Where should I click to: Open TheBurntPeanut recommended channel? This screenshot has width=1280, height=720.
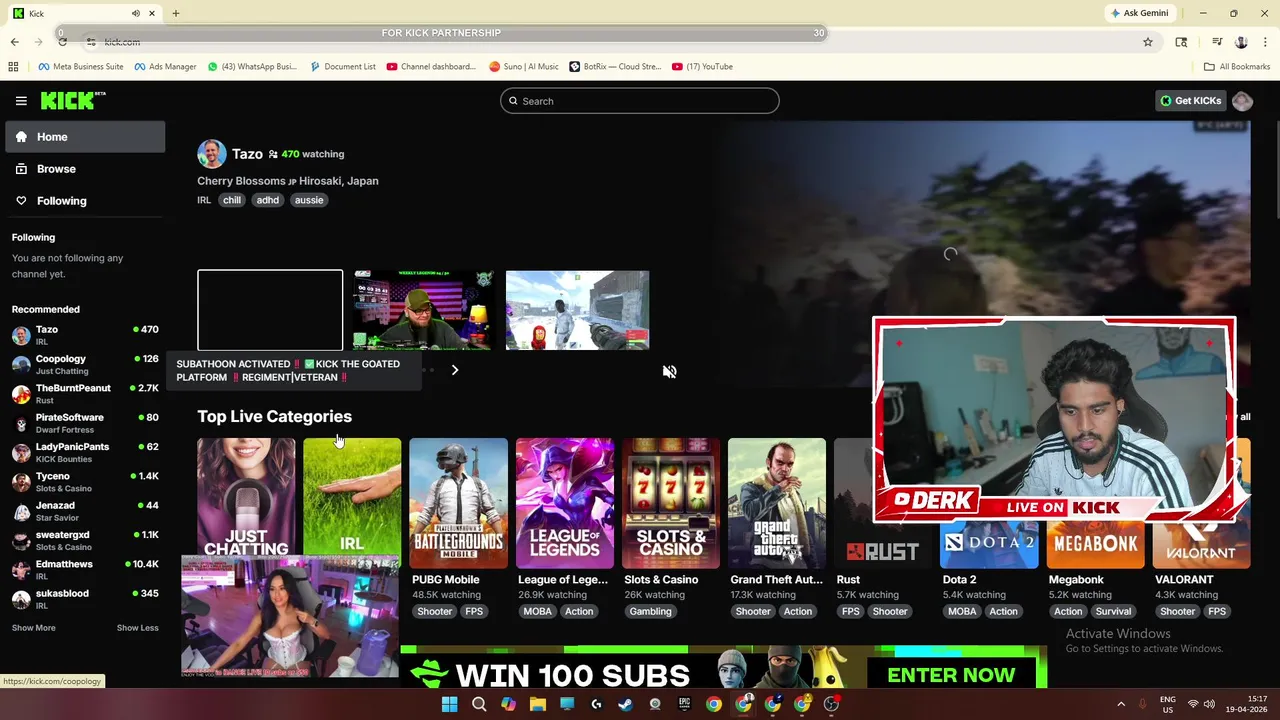click(x=85, y=394)
